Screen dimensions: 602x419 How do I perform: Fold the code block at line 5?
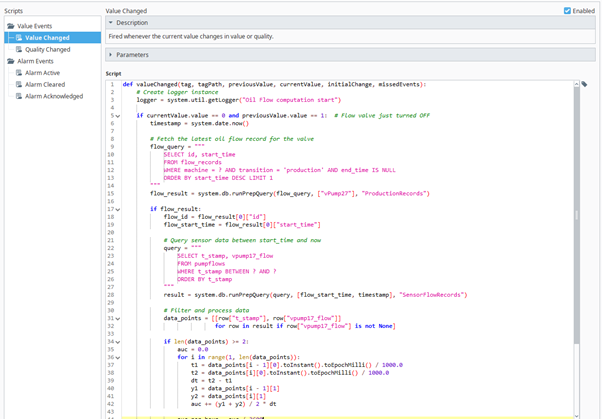(x=118, y=116)
